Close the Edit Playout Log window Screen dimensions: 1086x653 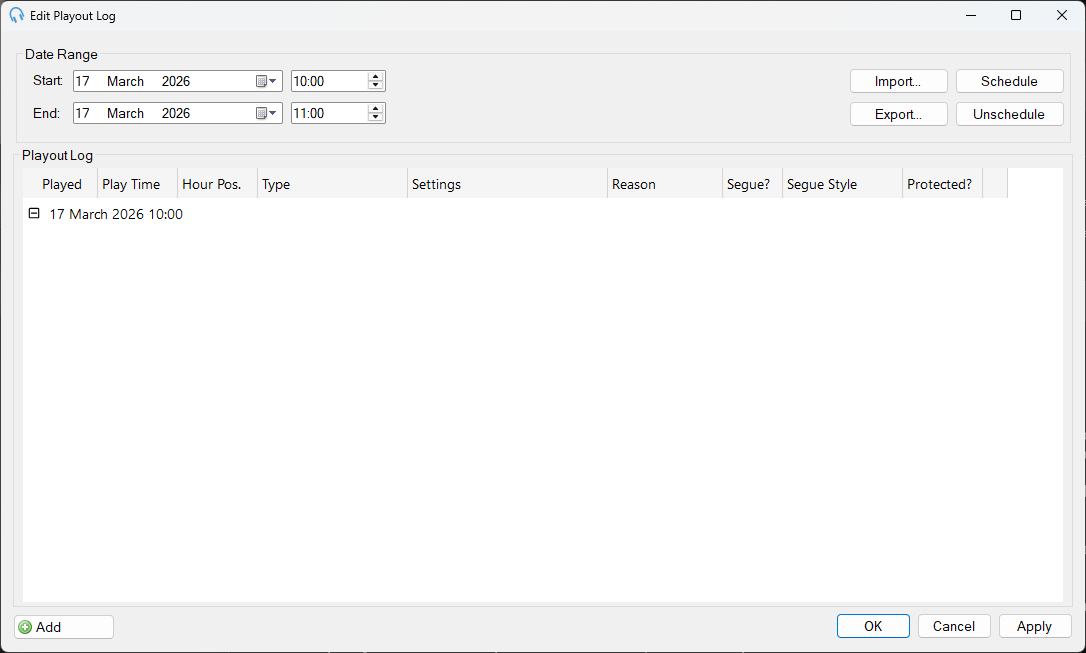tap(1062, 15)
